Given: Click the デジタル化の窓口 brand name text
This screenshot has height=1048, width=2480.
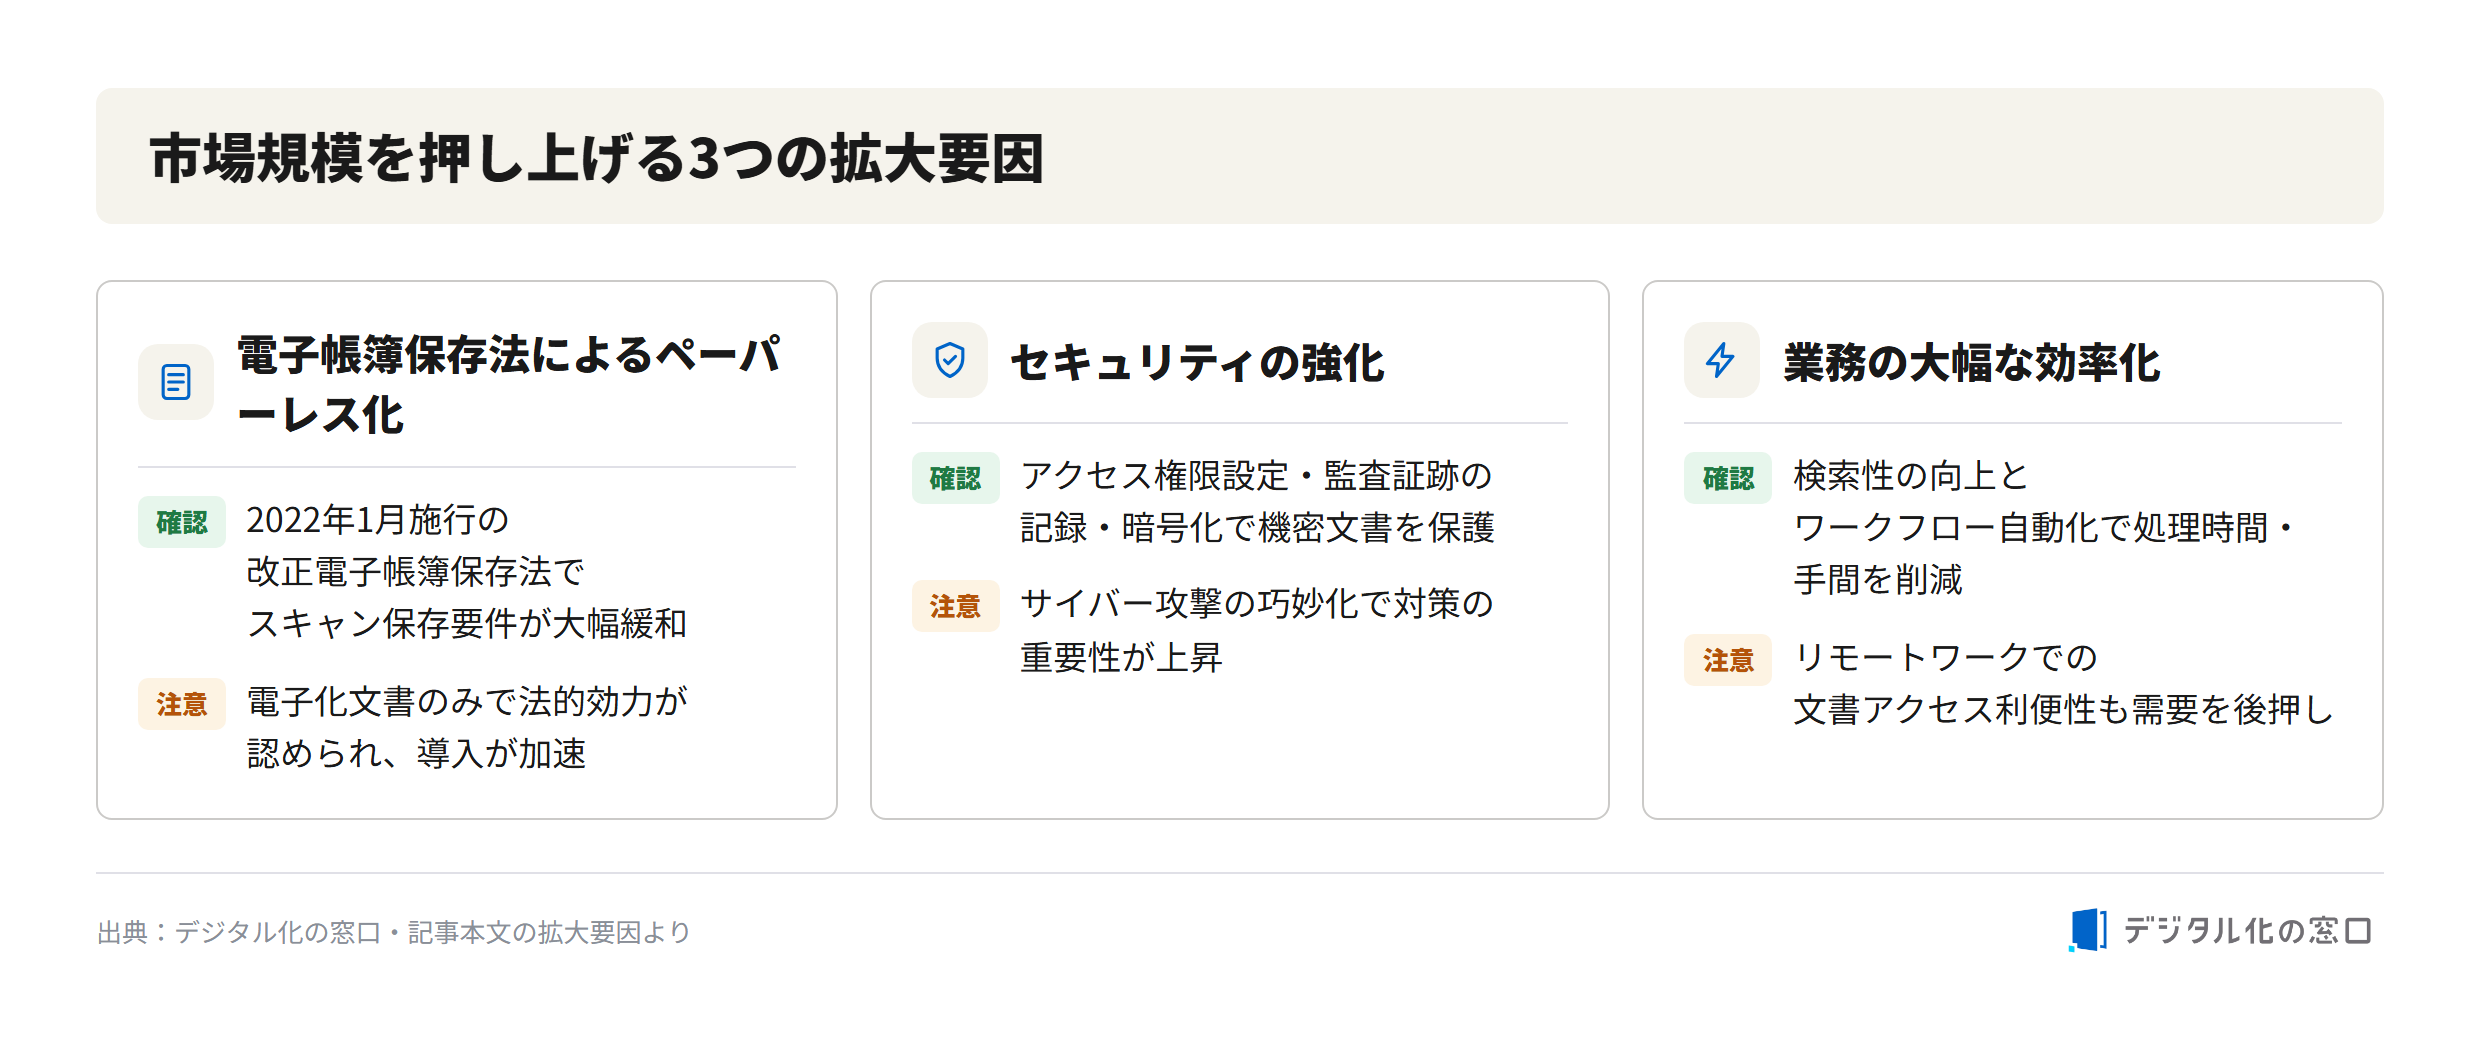Looking at the screenshot, I should coord(2248,931).
